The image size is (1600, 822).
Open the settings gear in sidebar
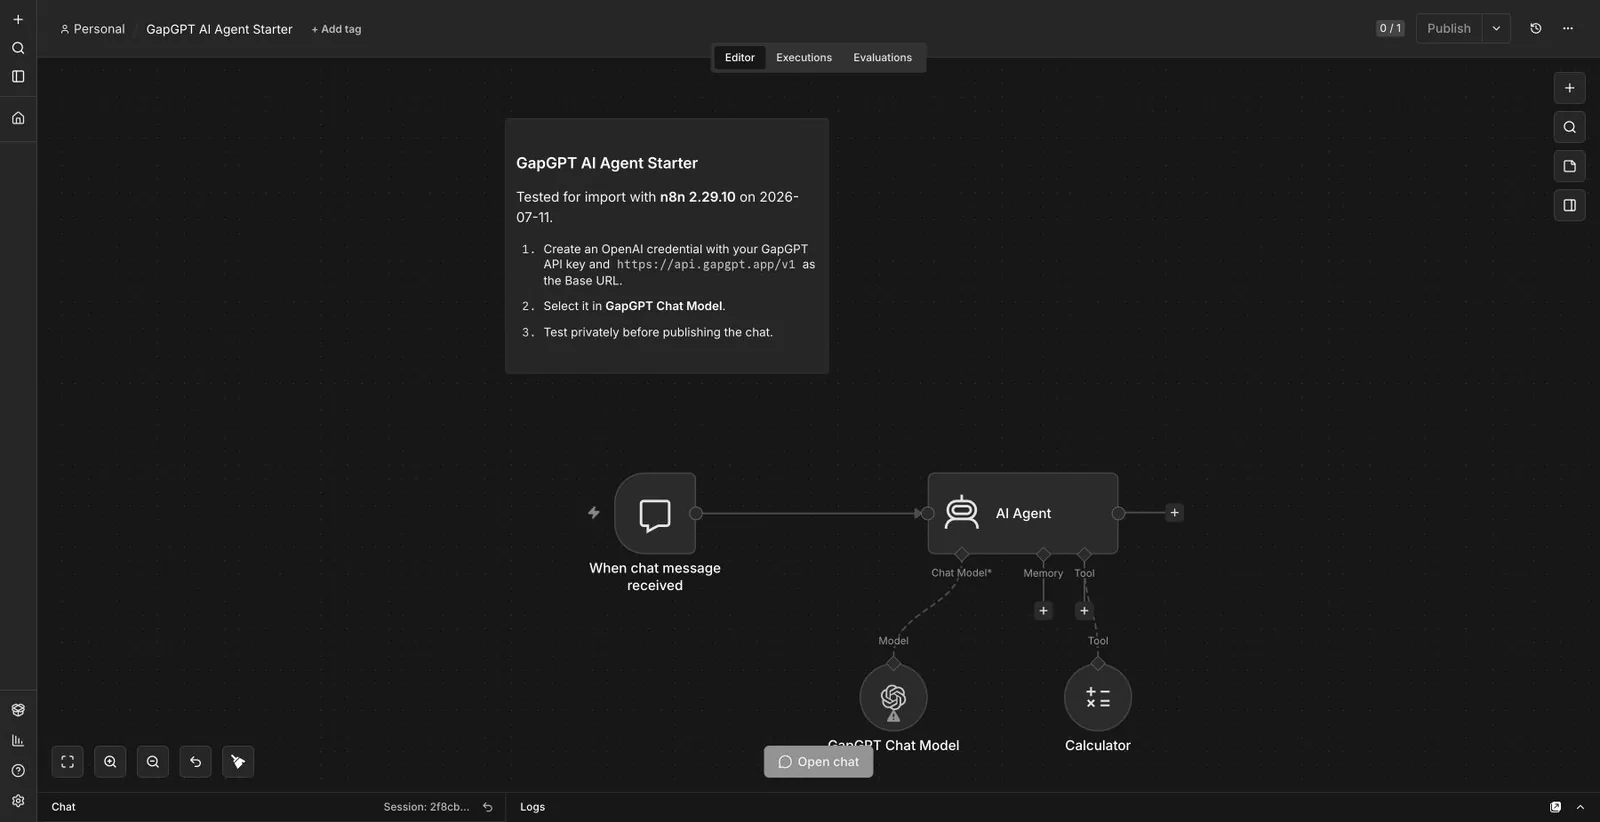(x=18, y=801)
